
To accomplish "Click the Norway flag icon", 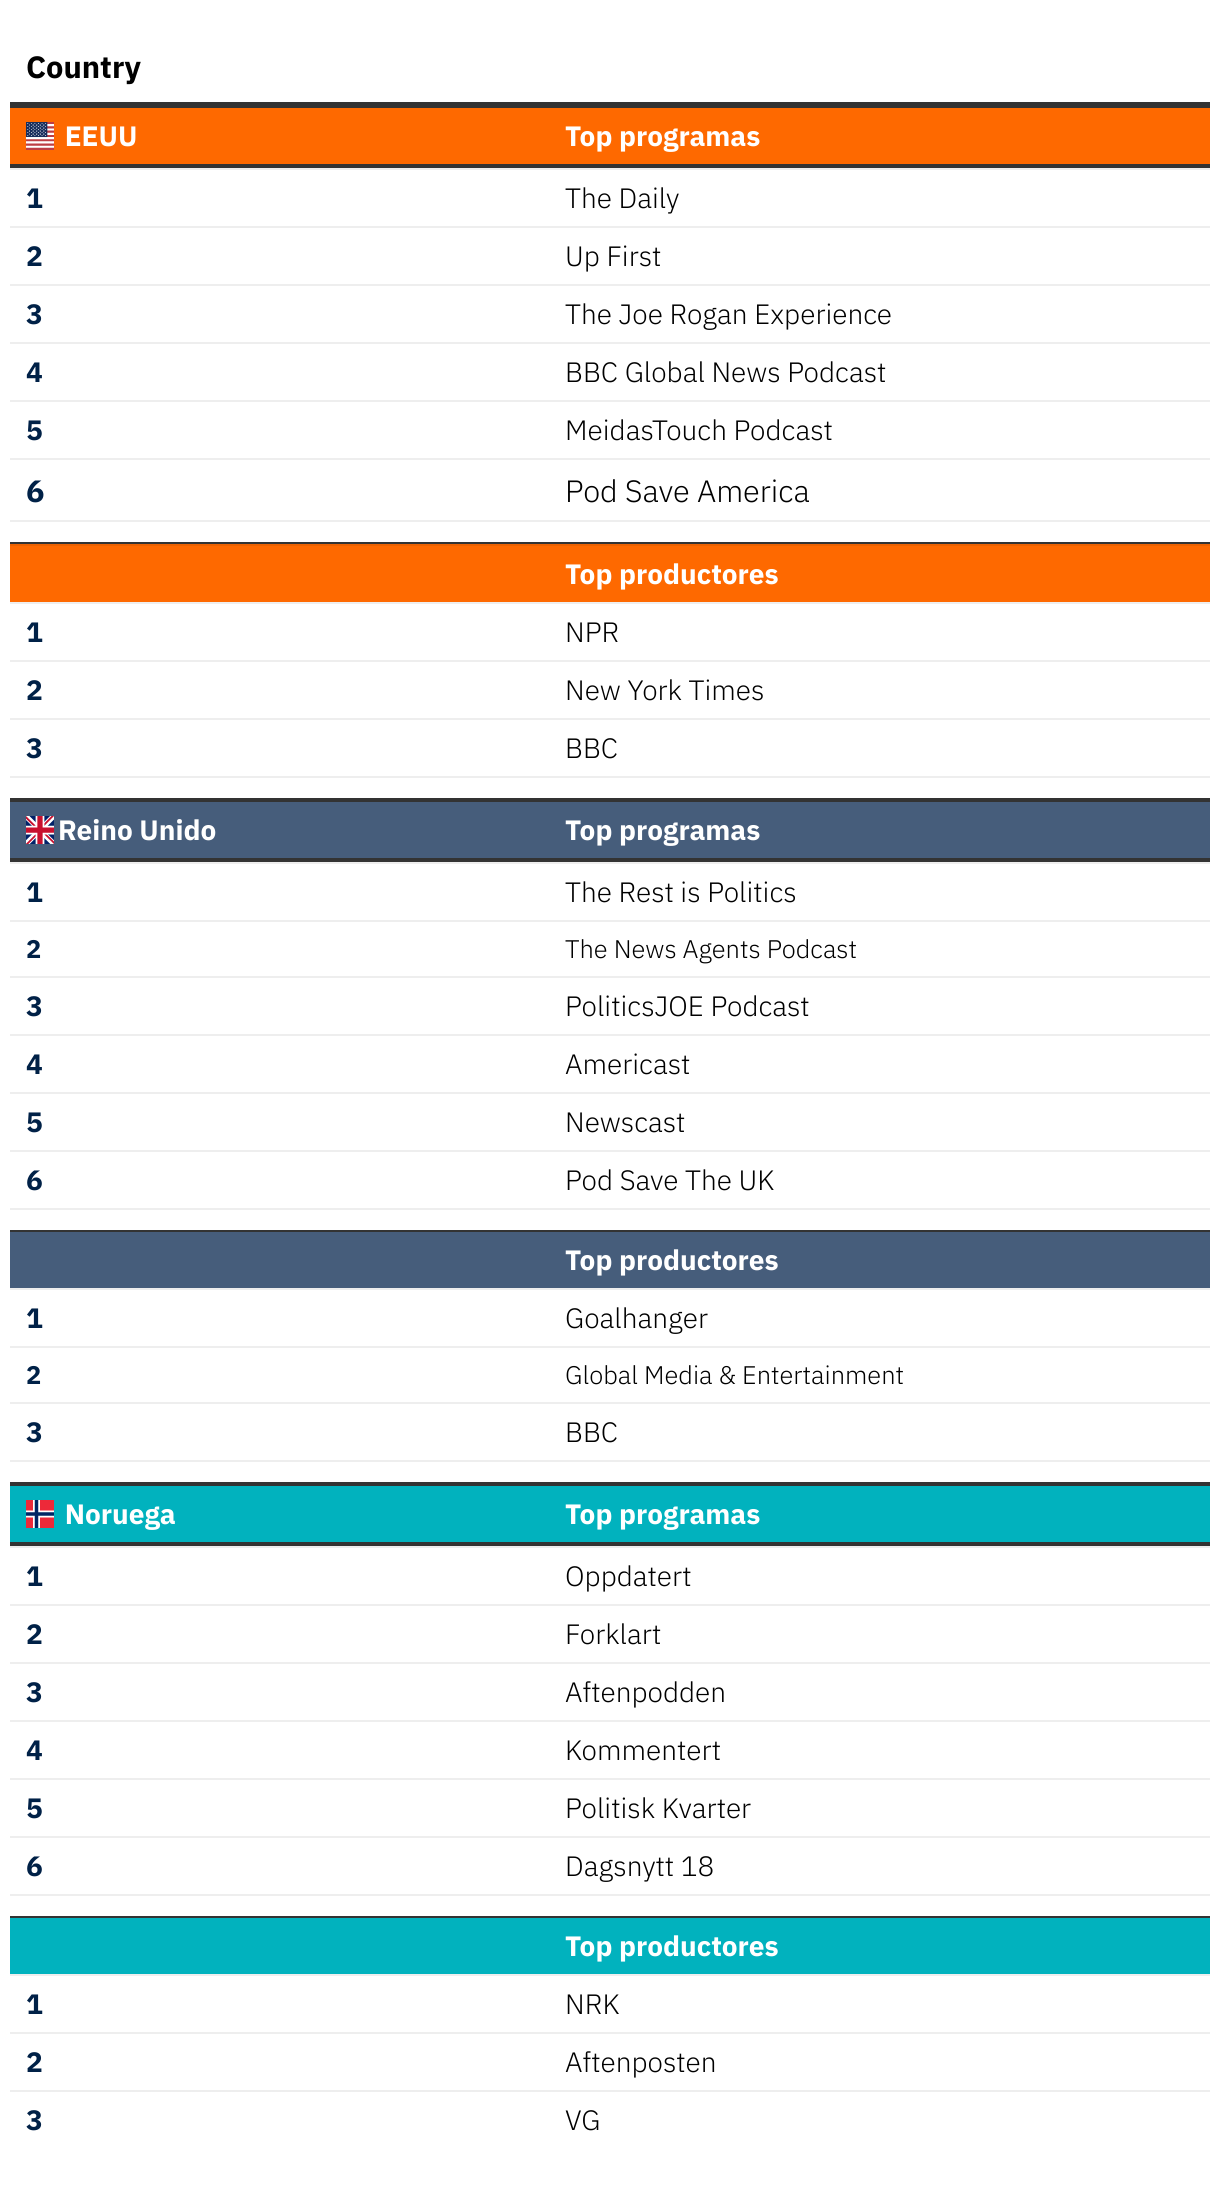I will pyautogui.click(x=40, y=1514).
